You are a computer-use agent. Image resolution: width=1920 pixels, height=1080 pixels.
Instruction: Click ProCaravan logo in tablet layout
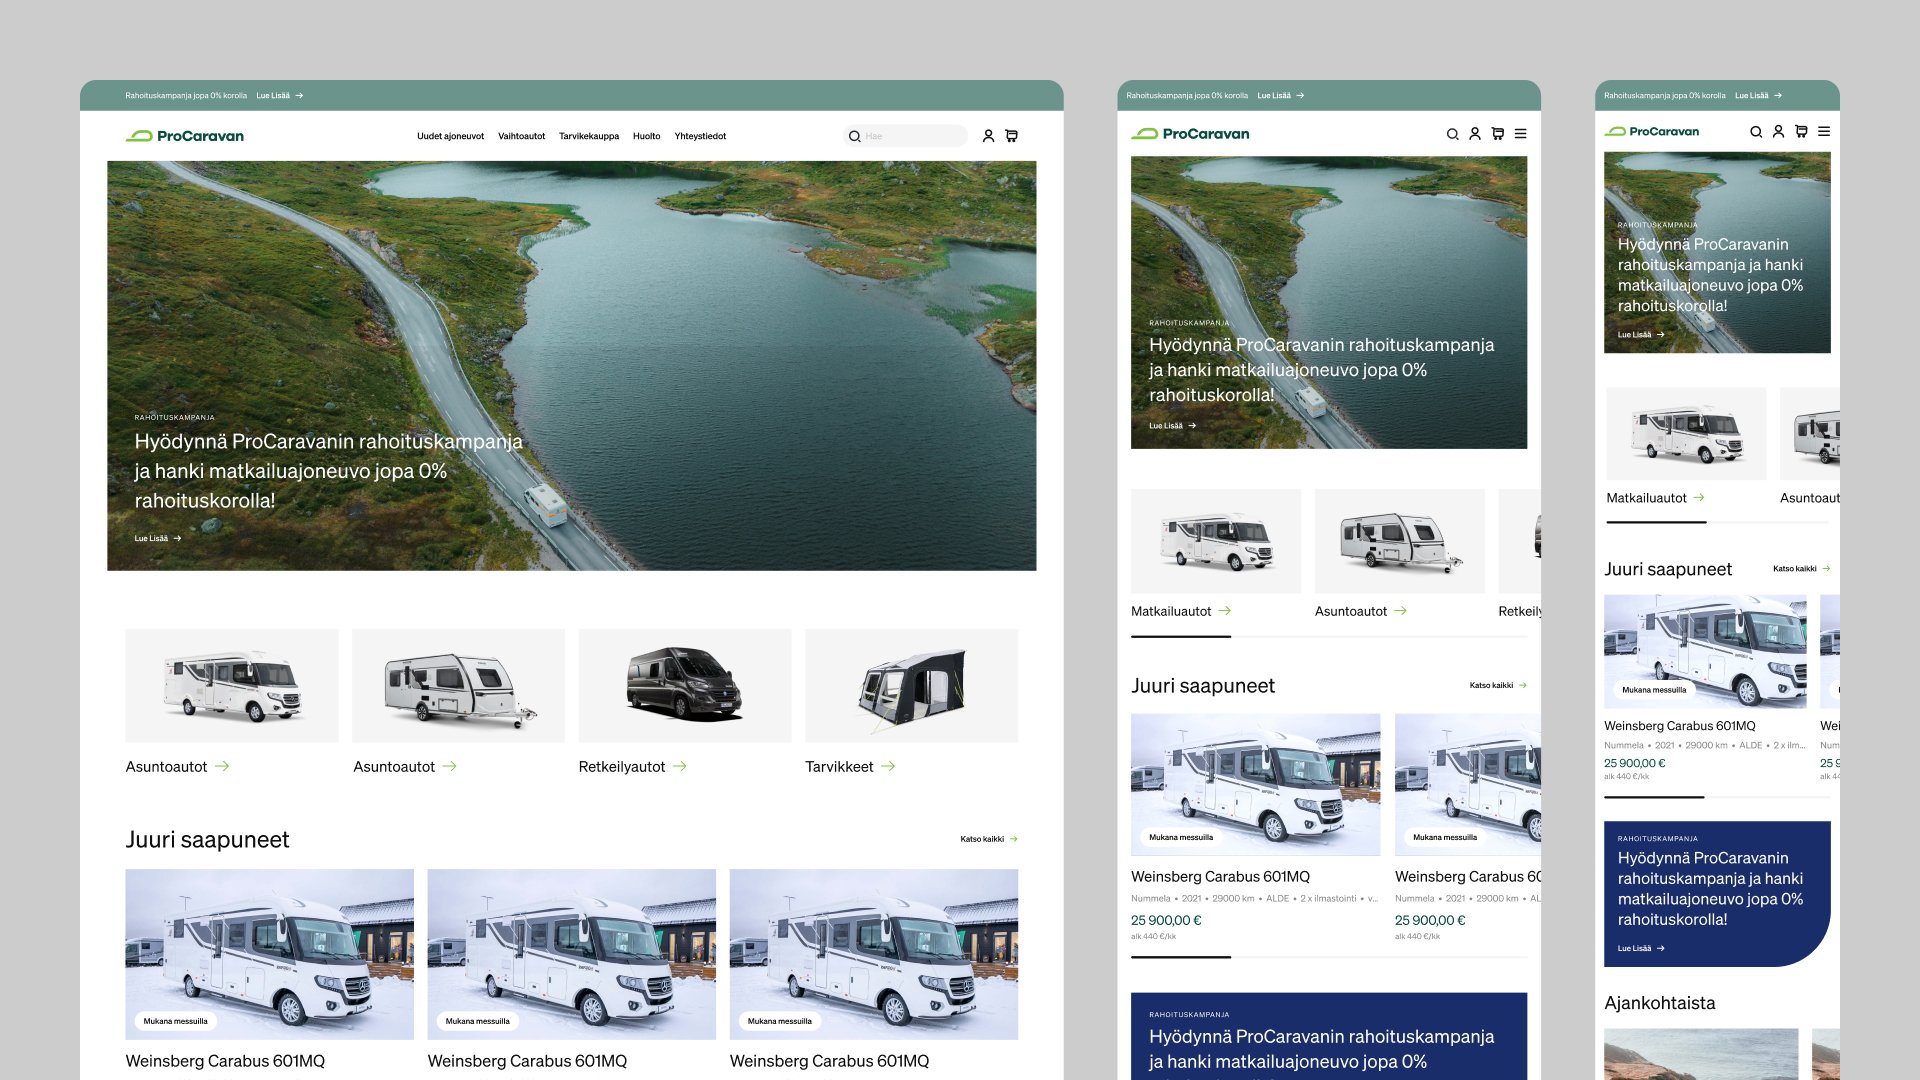pos(1190,134)
